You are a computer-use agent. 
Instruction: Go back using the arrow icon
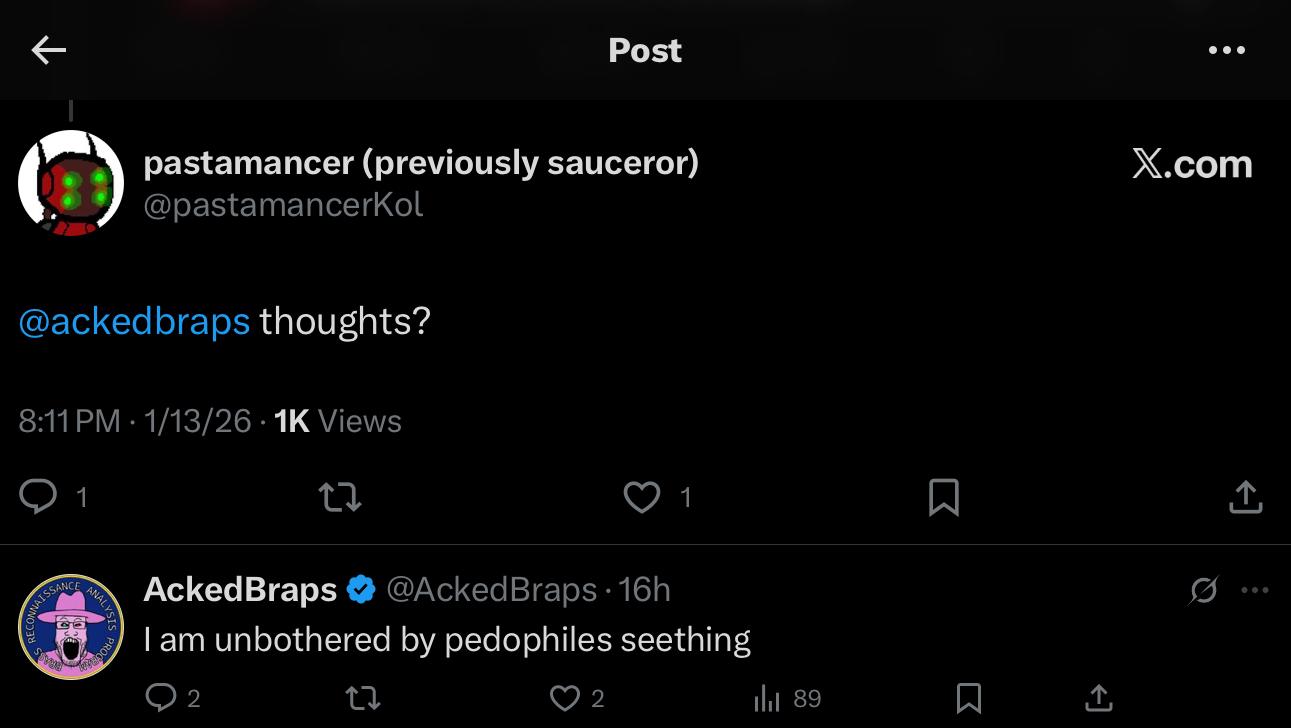pyautogui.click(x=48, y=50)
